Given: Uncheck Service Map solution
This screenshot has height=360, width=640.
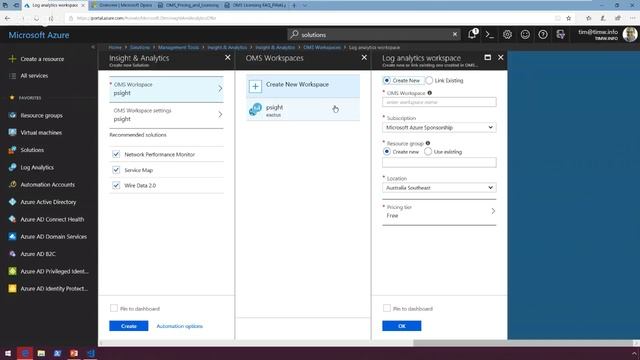Looking at the screenshot, I should point(116,170).
